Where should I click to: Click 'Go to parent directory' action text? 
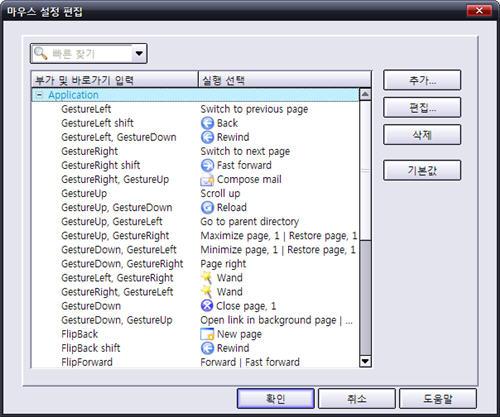coord(249,221)
